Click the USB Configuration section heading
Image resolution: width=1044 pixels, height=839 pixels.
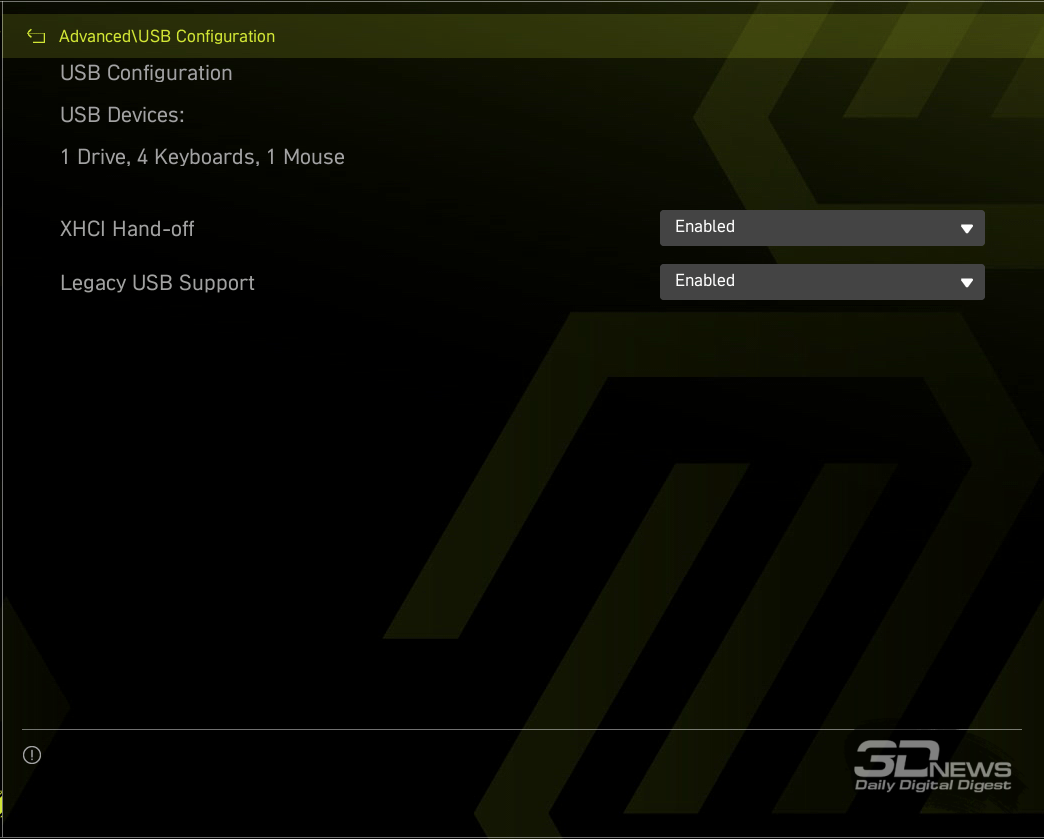tap(146, 73)
